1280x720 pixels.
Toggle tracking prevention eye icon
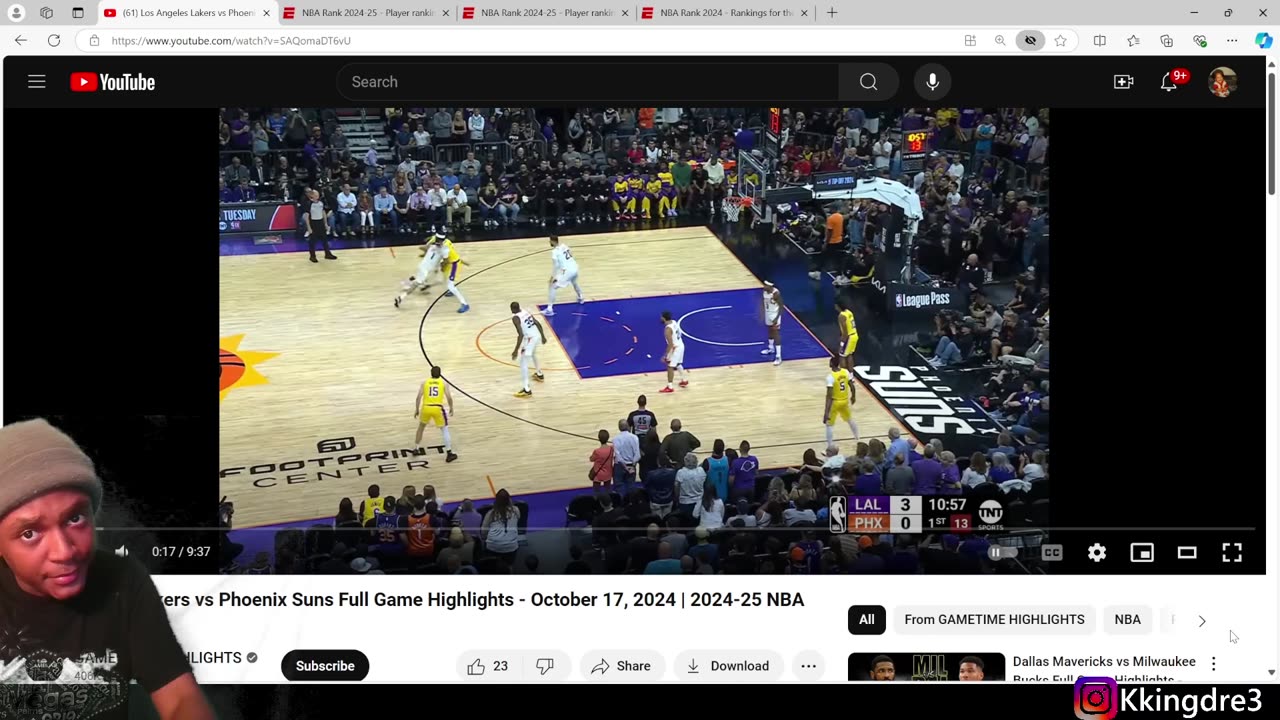1030,41
